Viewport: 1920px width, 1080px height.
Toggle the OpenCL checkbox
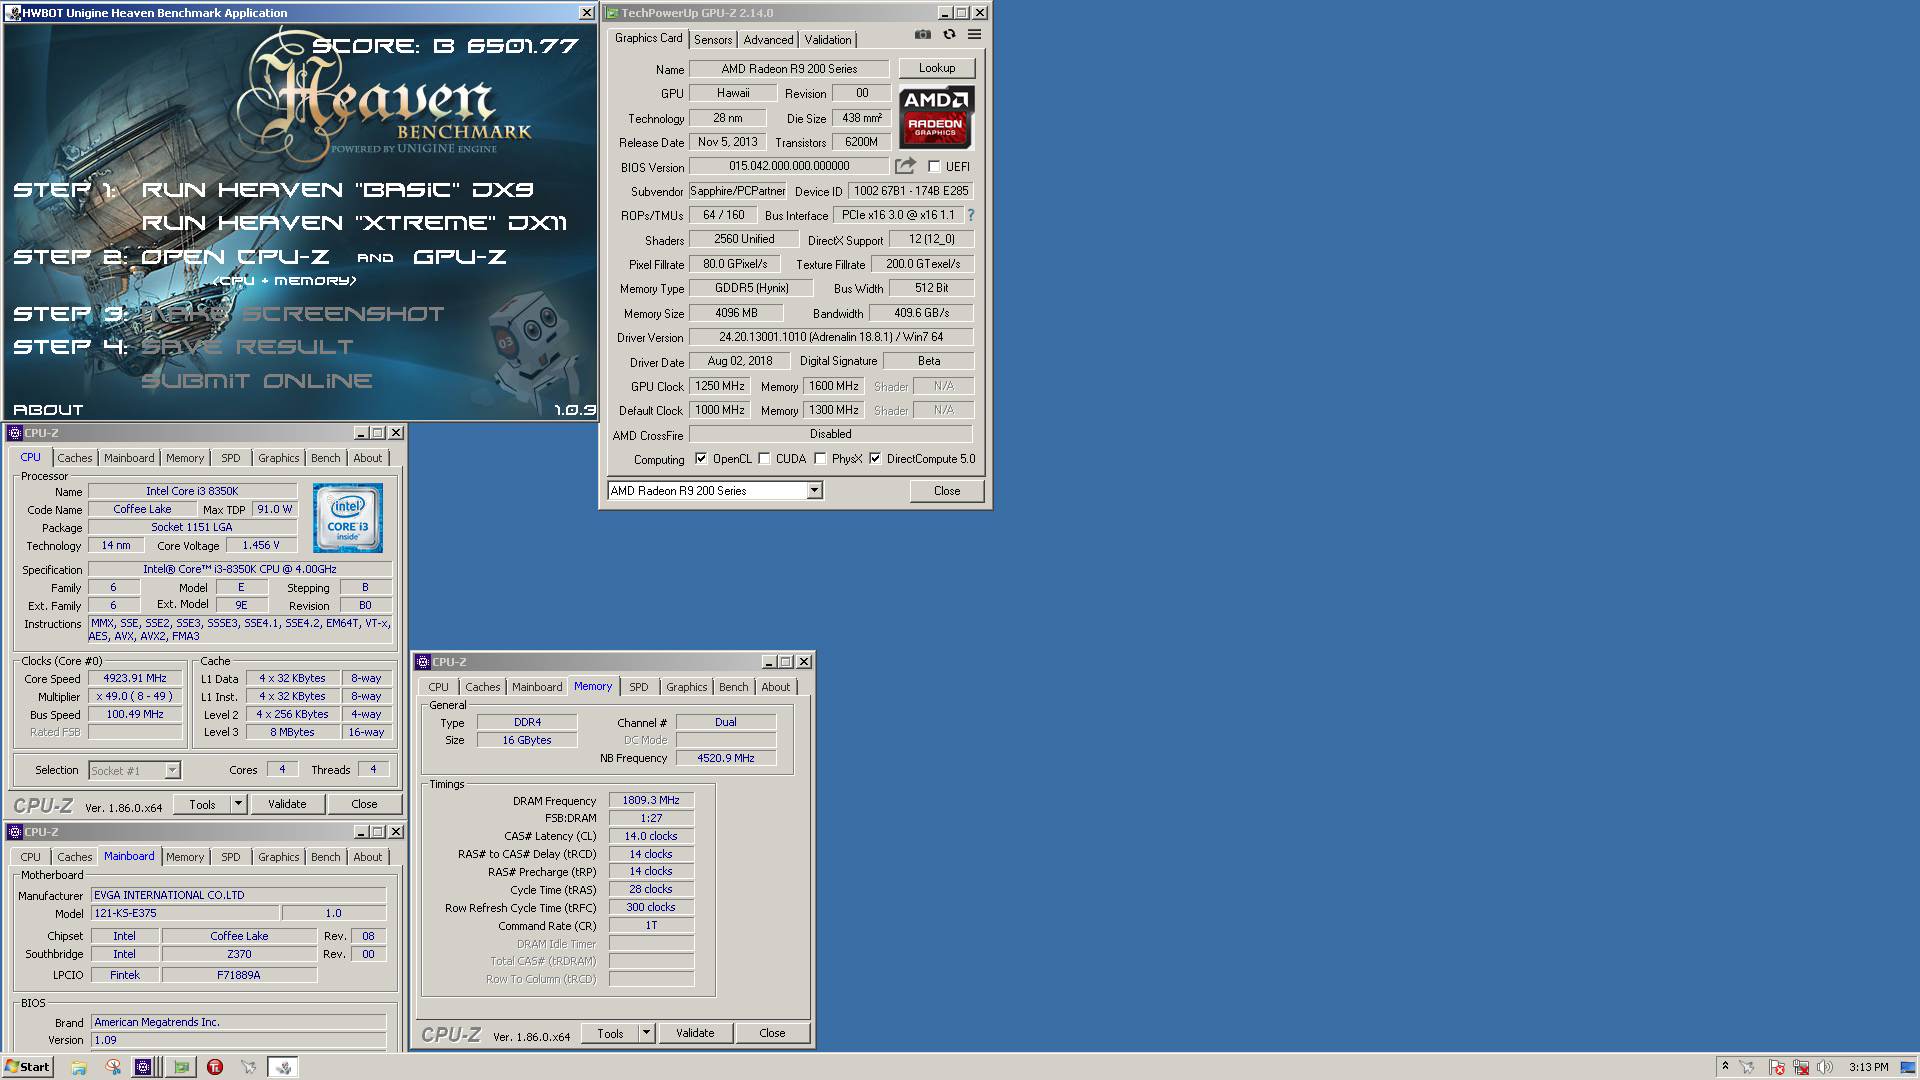pyautogui.click(x=701, y=459)
